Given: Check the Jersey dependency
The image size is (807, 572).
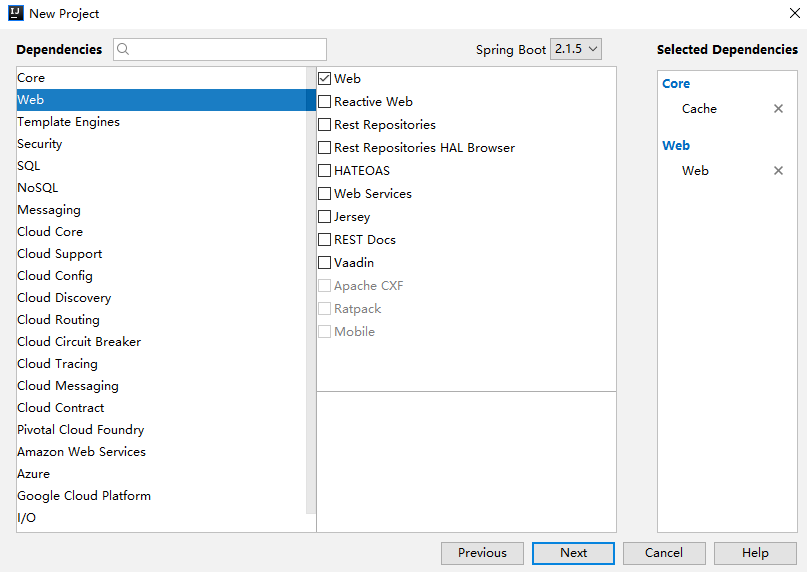Looking at the screenshot, I should click(x=324, y=216).
